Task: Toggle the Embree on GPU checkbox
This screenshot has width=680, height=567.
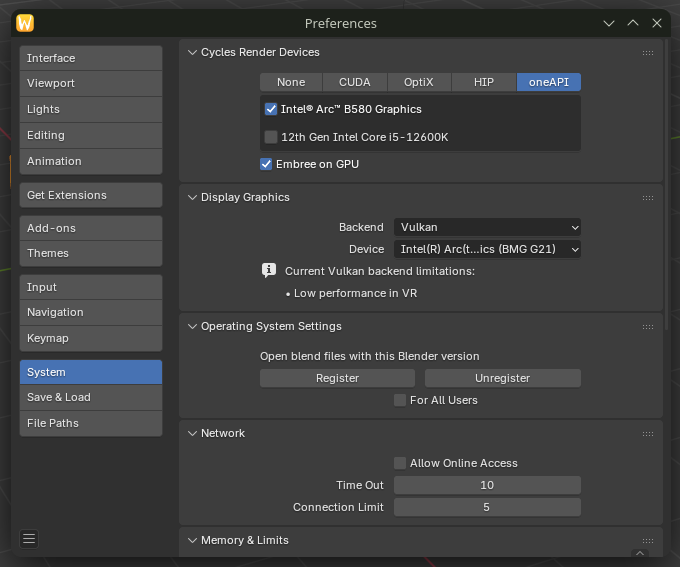Action: (x=267, y=164)
